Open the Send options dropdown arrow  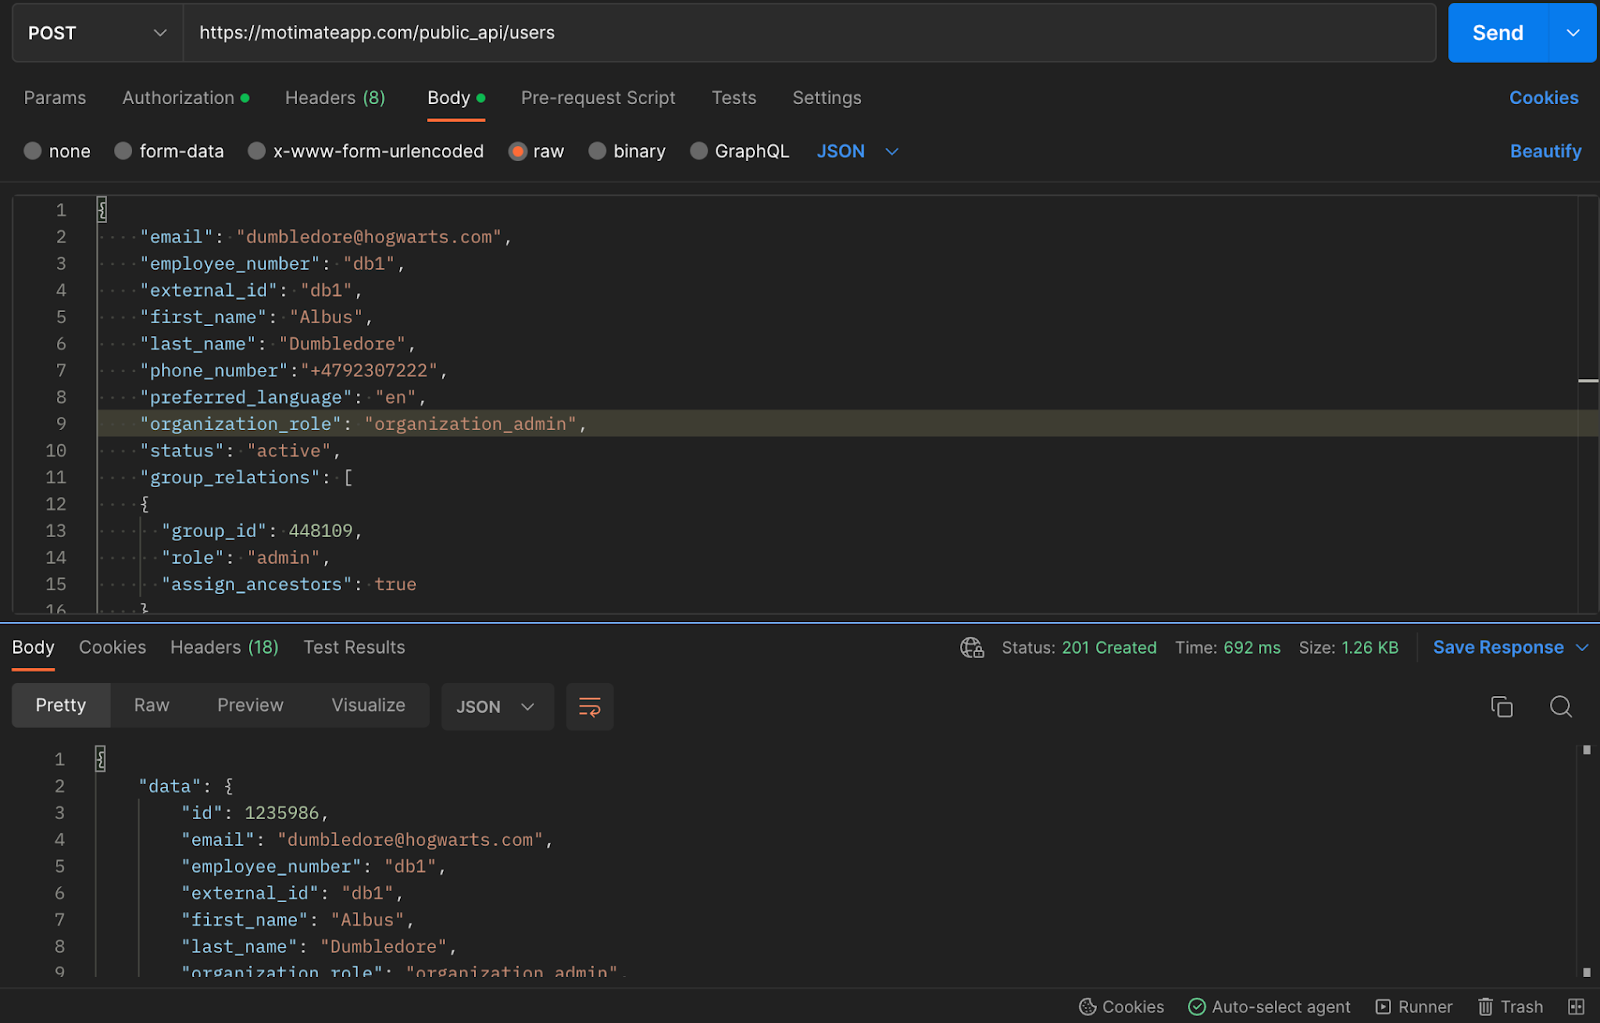click(1573, 33)
